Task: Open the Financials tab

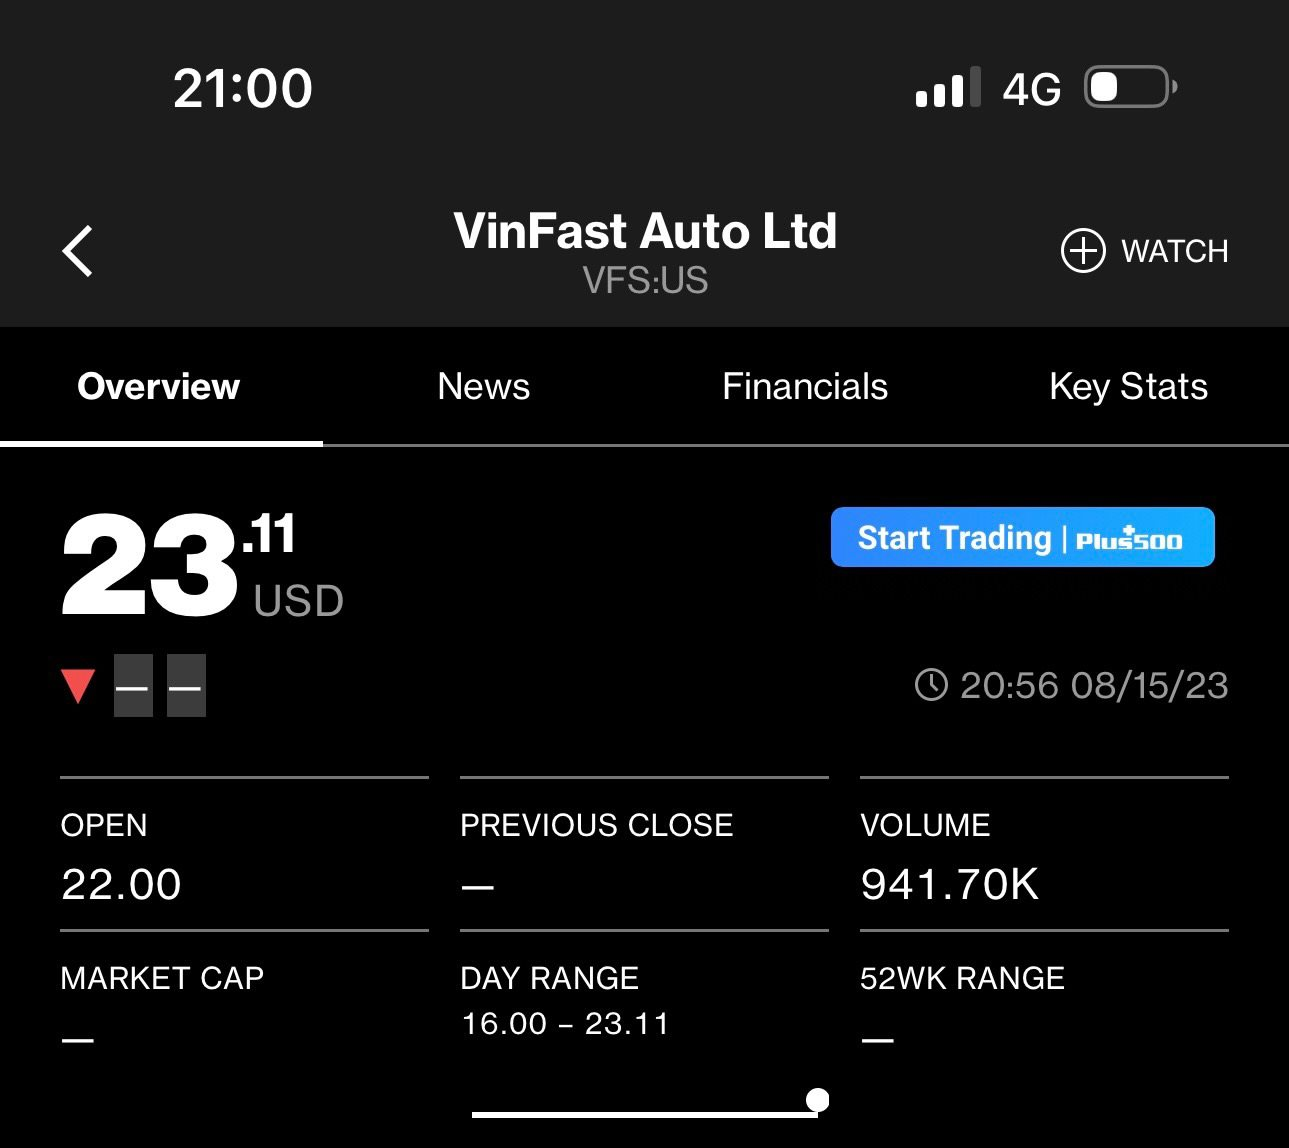Action: (x=805, y=386)
